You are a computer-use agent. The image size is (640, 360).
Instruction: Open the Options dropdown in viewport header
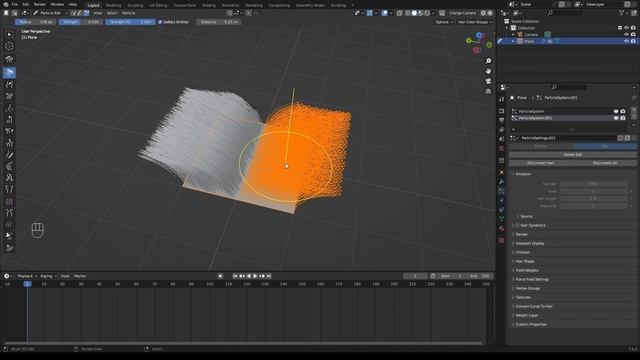[x=444, y=22]
